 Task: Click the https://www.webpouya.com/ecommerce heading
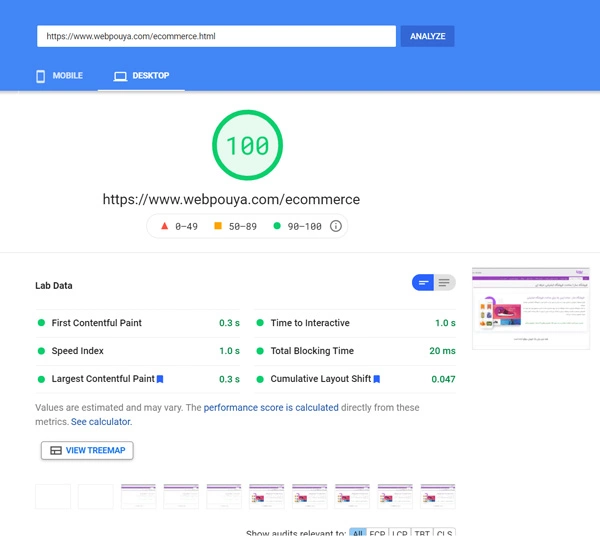(x=231, y=199)
